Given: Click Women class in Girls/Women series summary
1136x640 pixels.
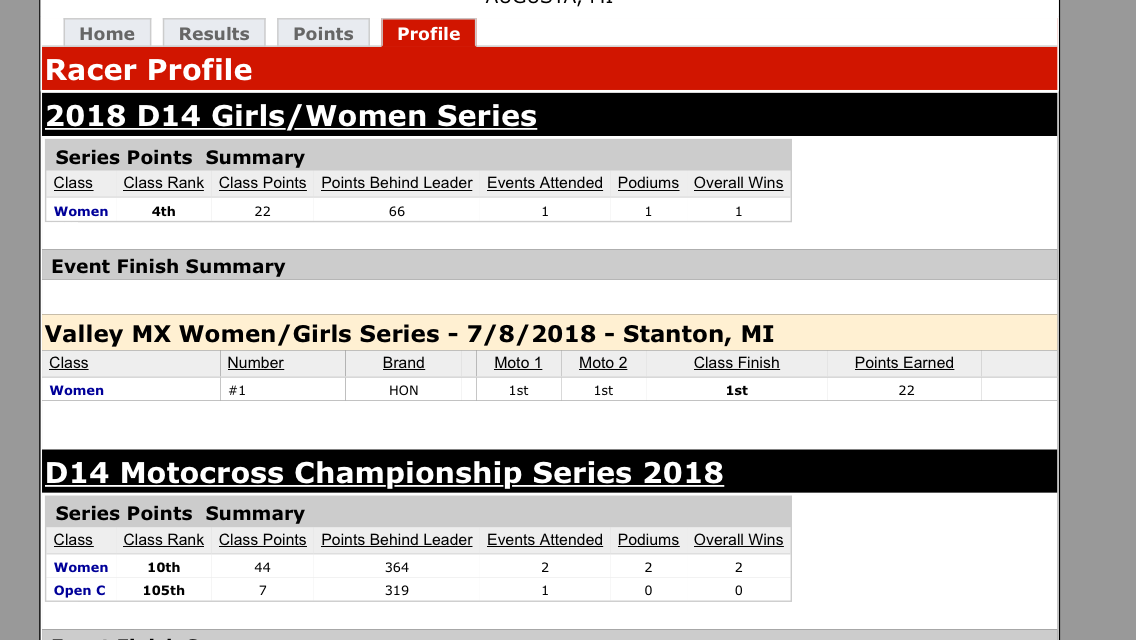Looking at the screenshot, I should coord(81,212).
